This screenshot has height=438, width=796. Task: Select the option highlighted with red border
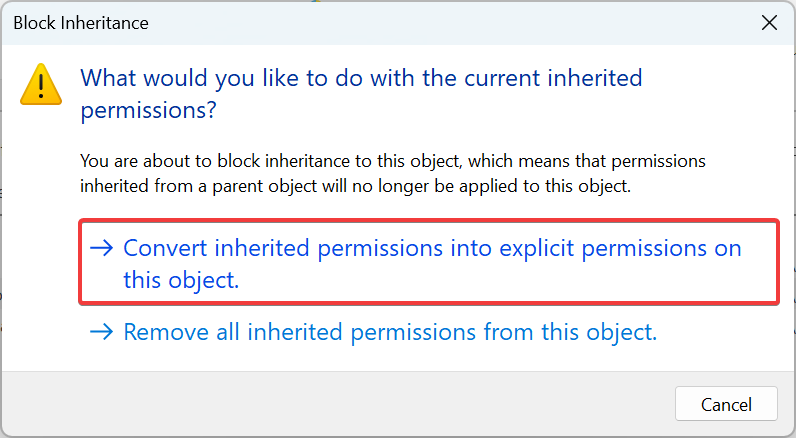tap(429, 262)
